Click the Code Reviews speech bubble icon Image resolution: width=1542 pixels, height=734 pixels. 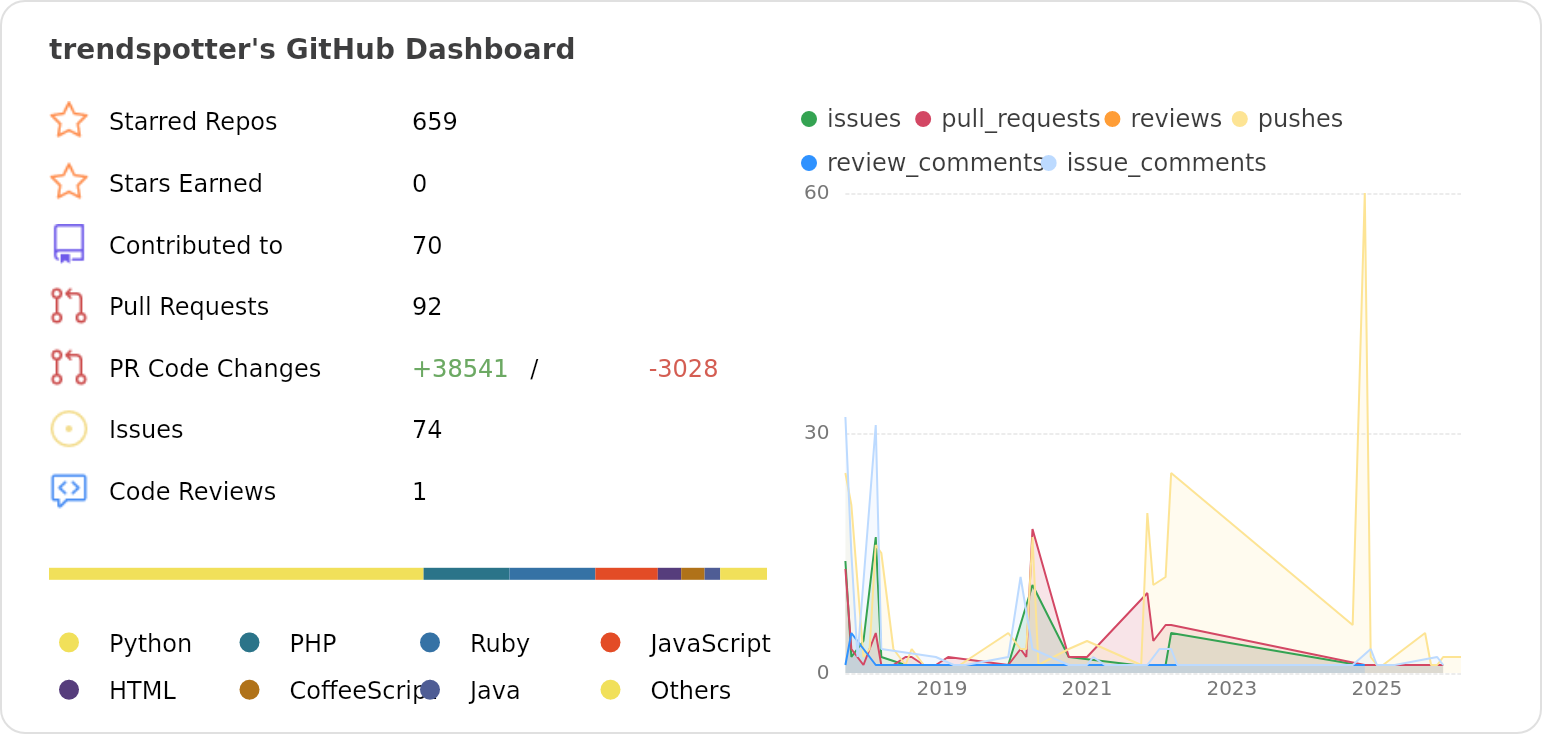pyautogui.click(x=70, y=490)
